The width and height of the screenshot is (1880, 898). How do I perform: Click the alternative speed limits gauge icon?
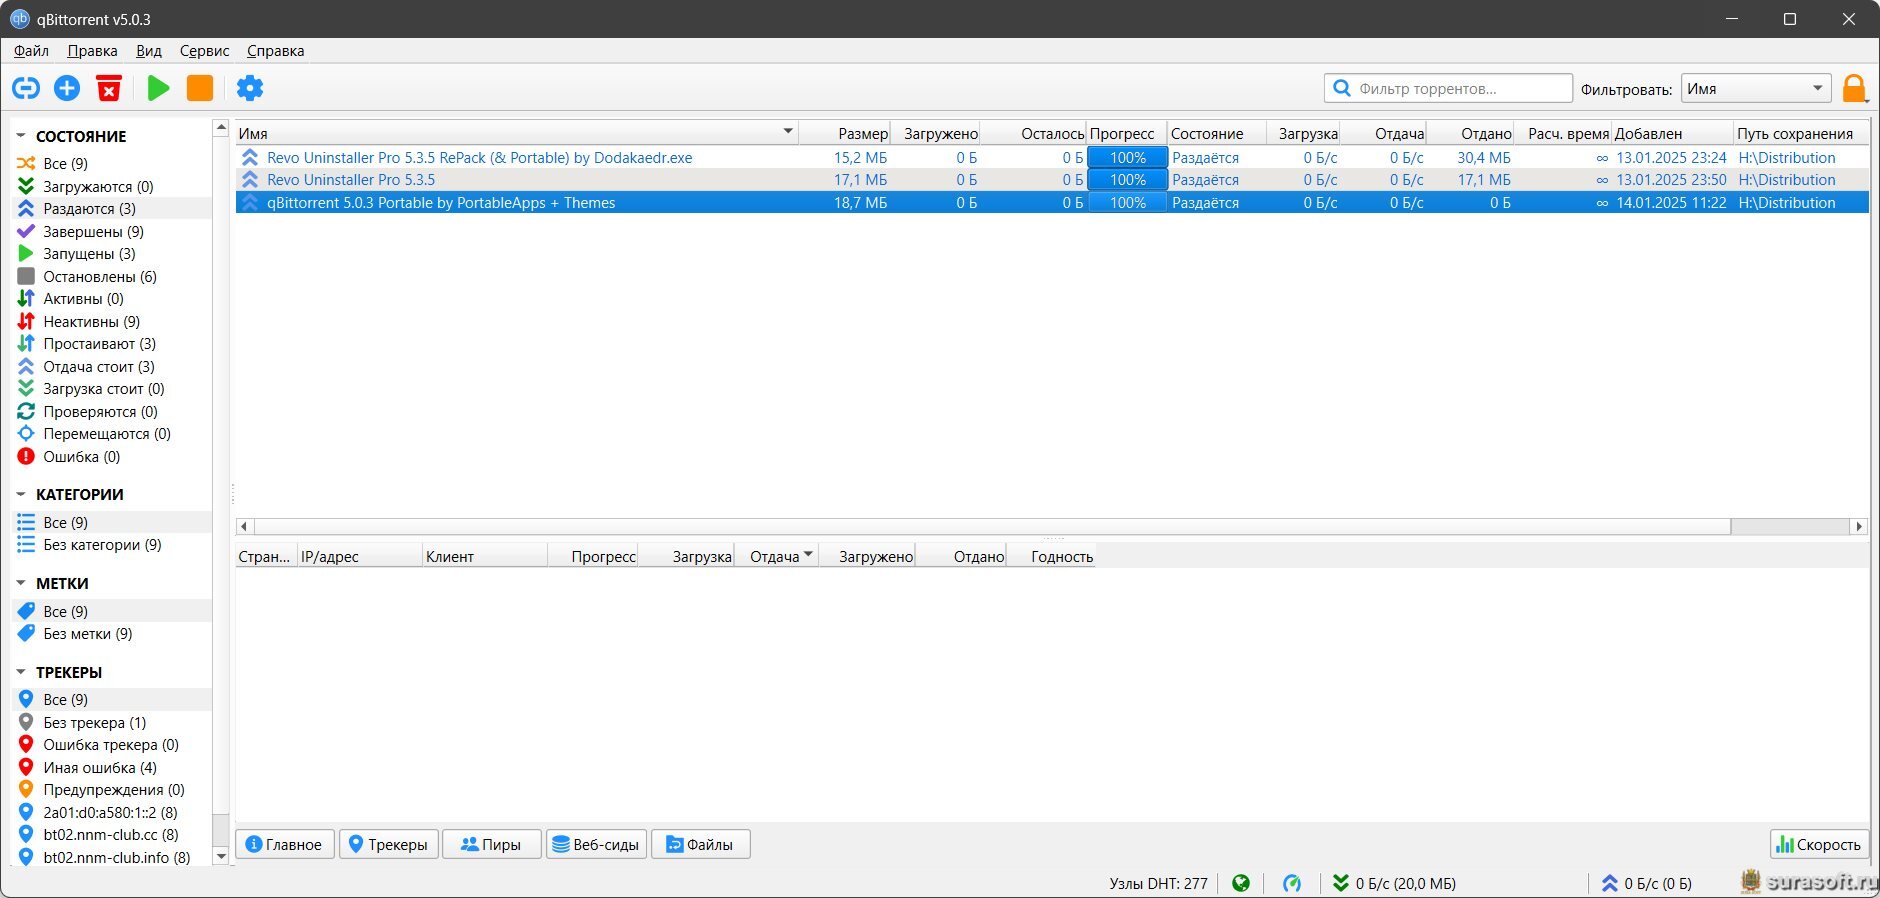[1292, 883]
